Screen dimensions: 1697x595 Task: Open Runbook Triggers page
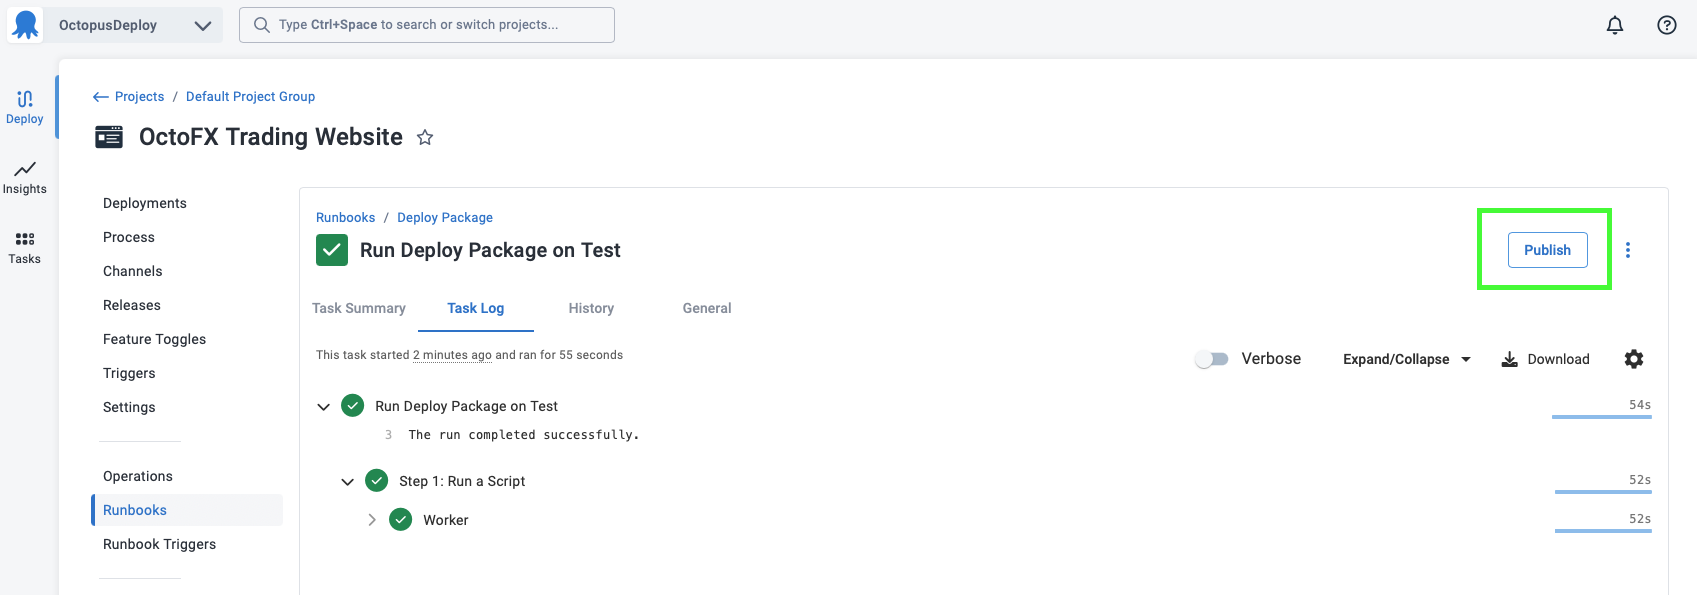160,544
